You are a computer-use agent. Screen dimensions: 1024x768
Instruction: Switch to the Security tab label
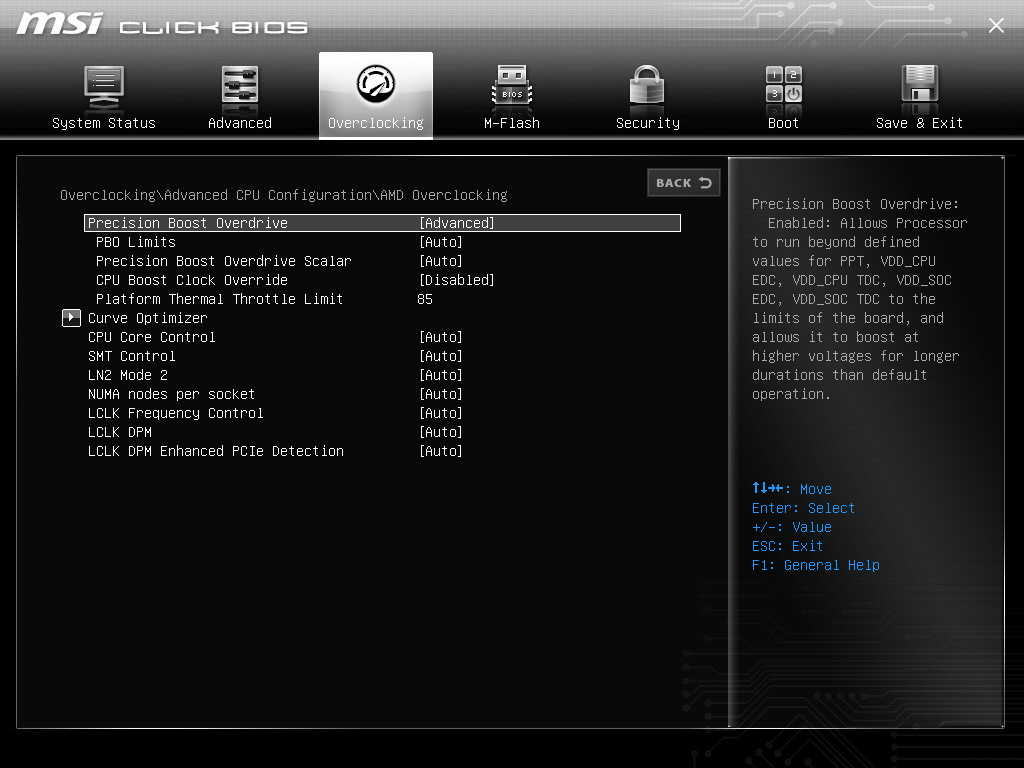pos(648,123)
